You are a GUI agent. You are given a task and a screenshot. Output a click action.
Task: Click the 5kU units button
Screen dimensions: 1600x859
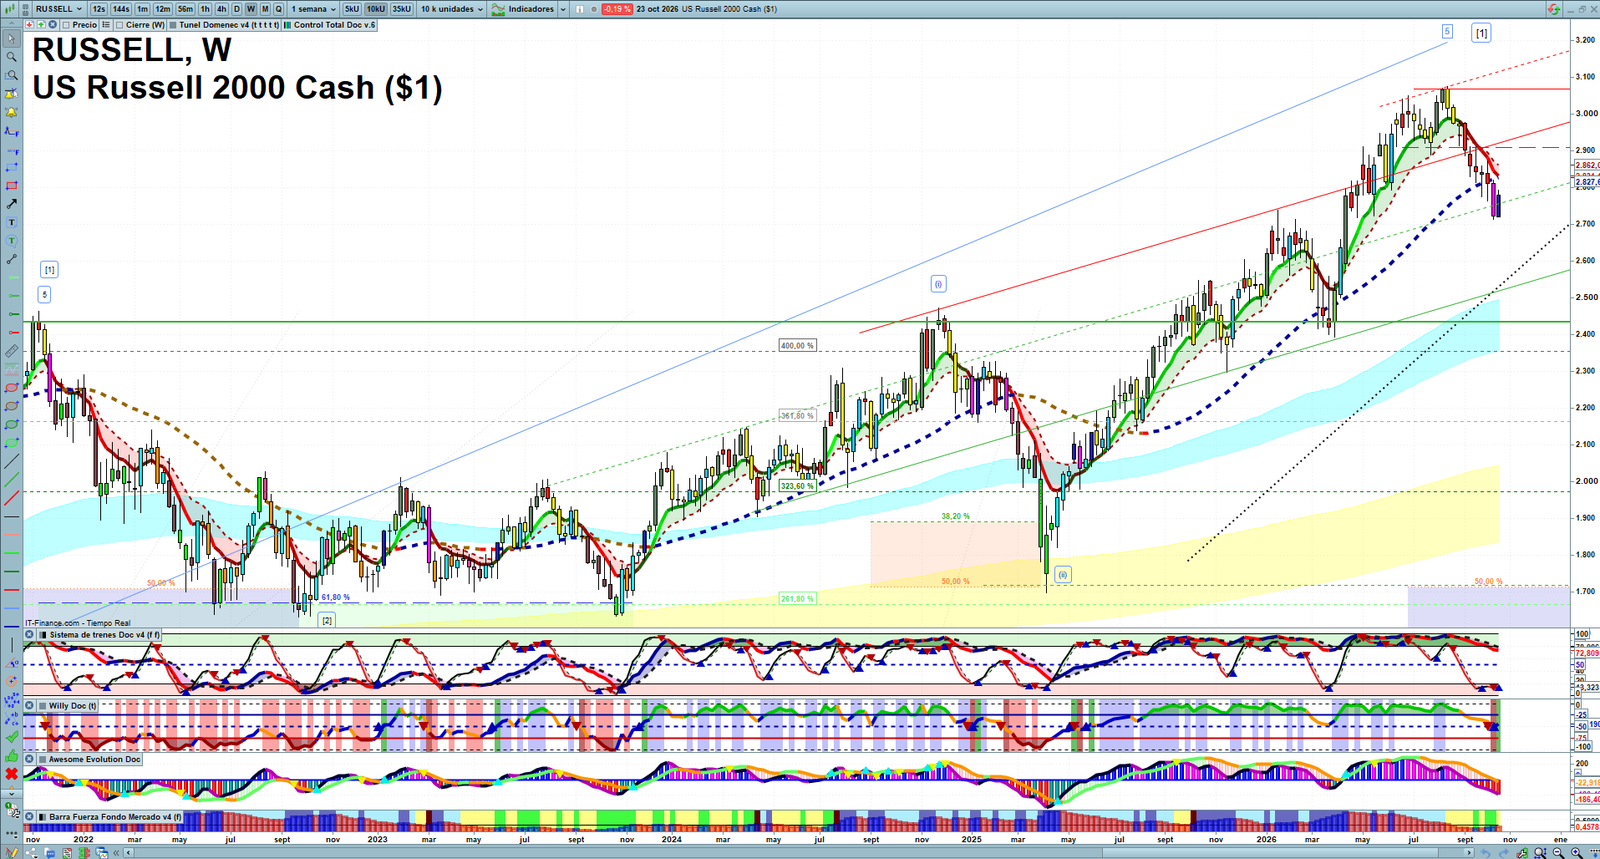[352, 9]
